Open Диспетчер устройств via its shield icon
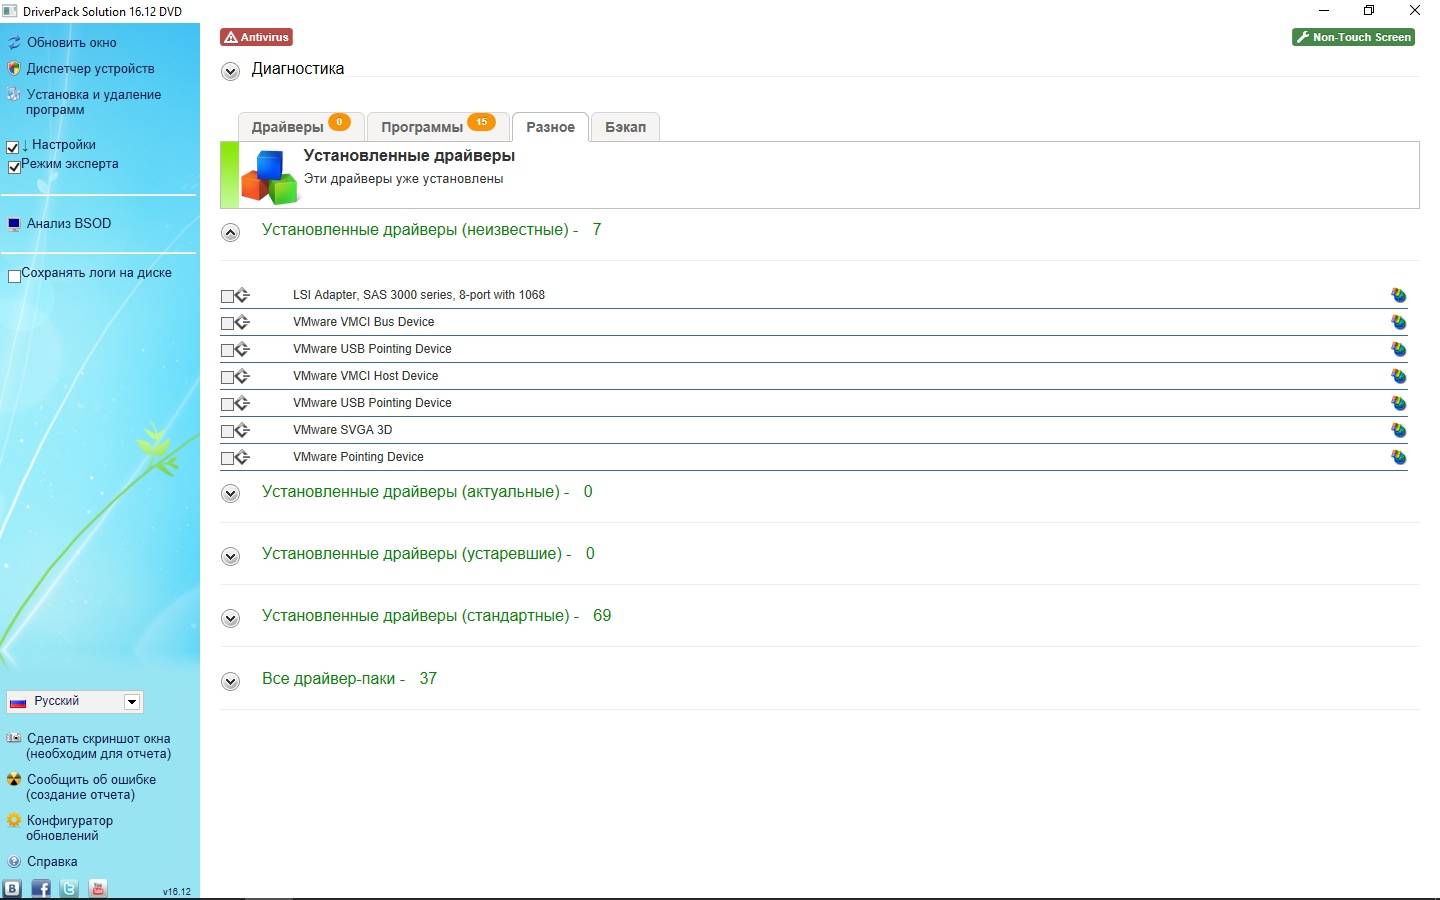Viewport: 1440px width, 900px height. pos(14,69)
